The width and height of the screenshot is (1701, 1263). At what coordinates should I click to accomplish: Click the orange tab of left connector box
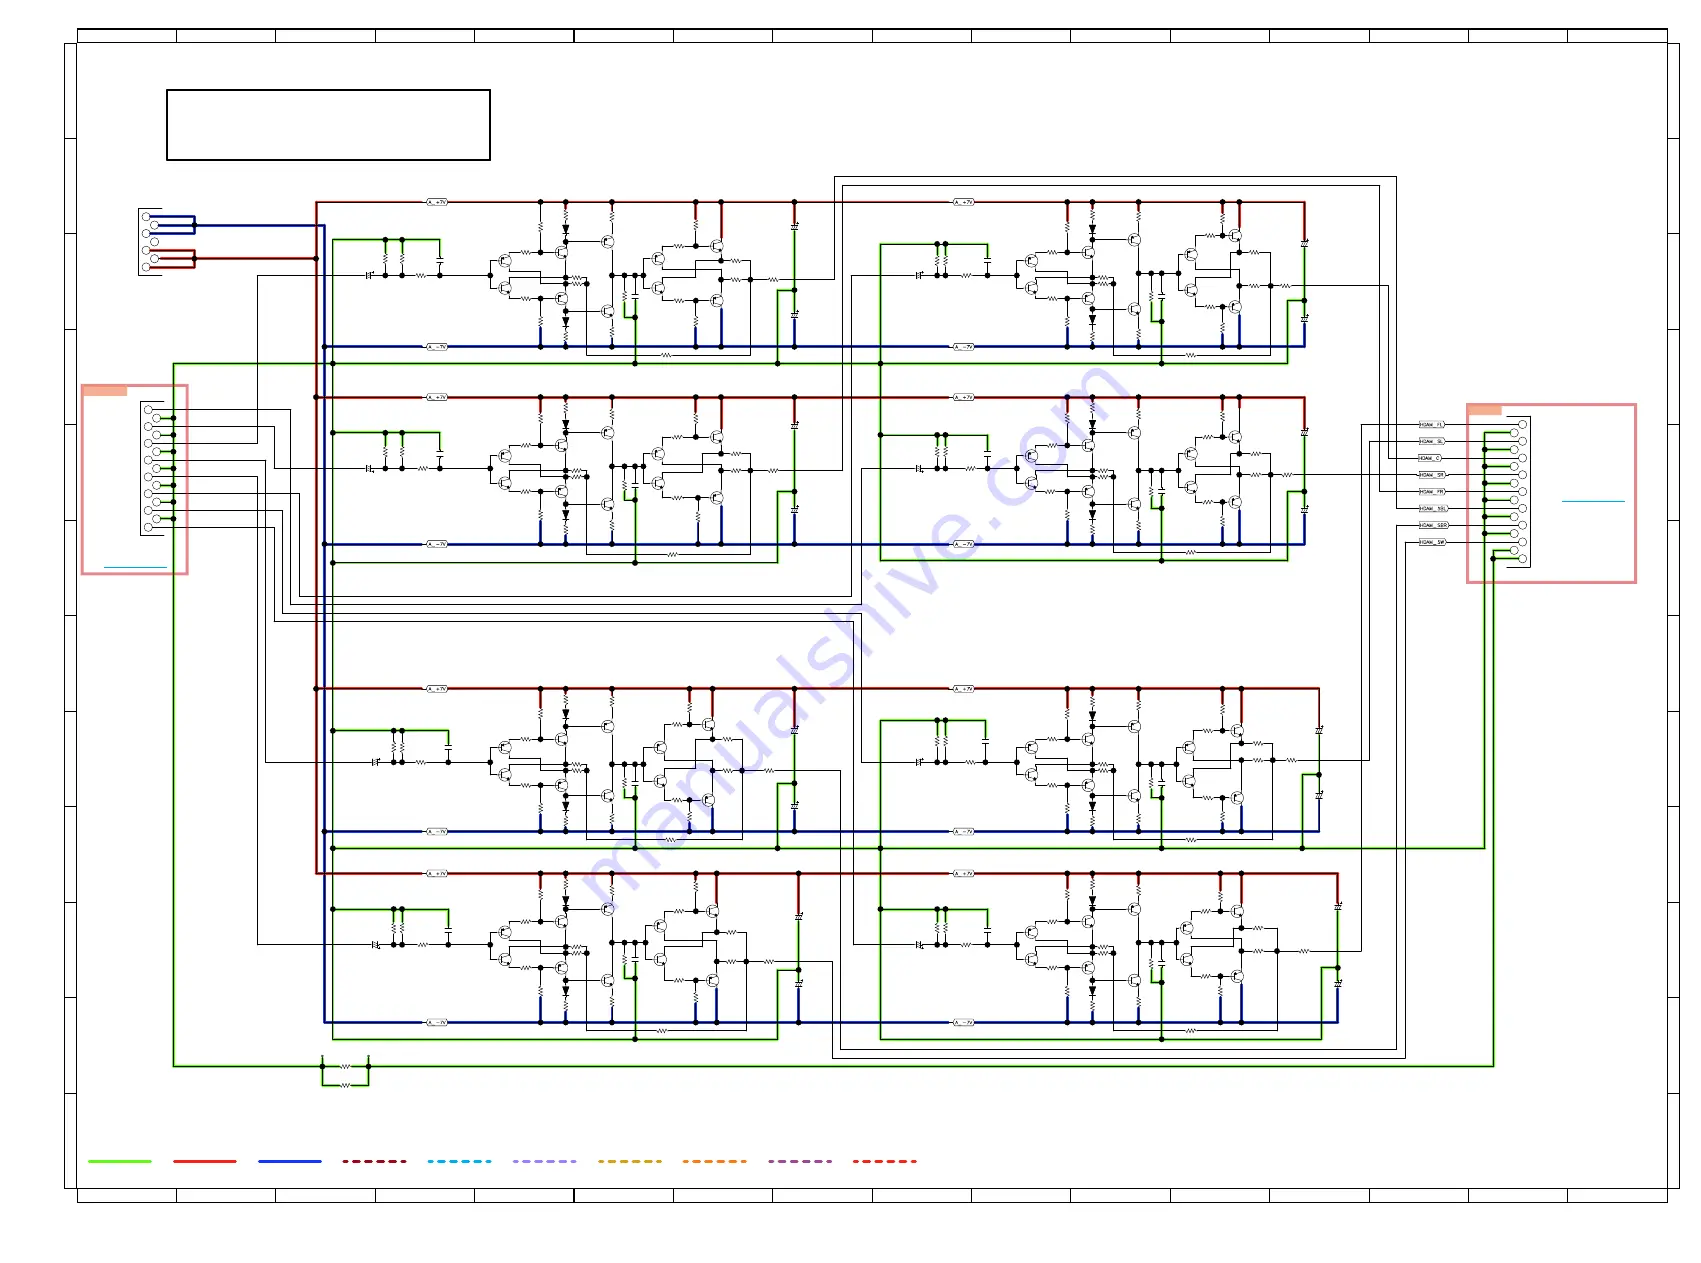[x=104, y=390]
